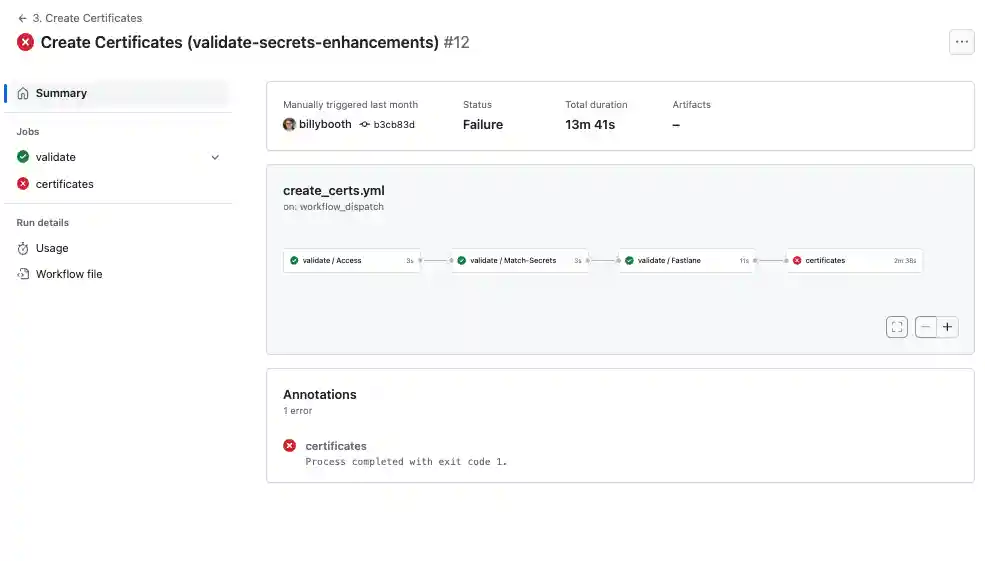The image size is (985, 561).
Task: Expand the validate job chevron
Action: [x=215, y=157]
